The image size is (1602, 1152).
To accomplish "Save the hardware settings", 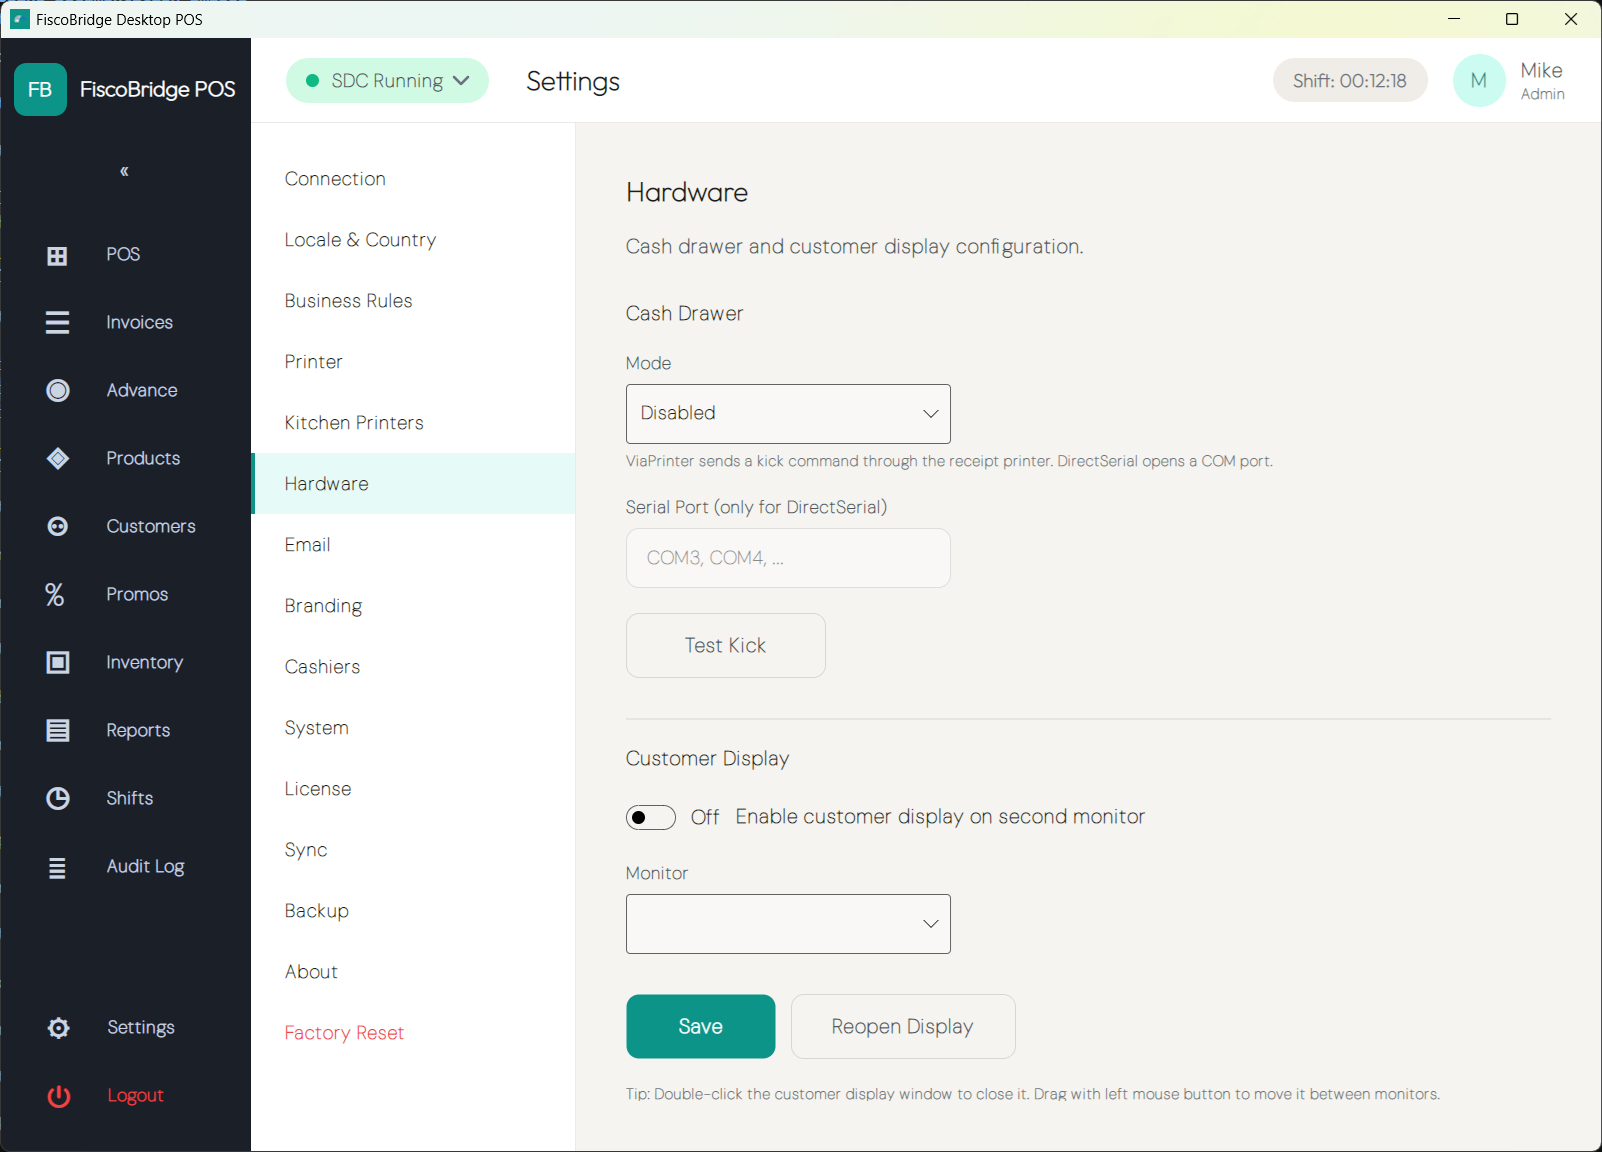I will pyautogui.click(x=701, y=1027).
